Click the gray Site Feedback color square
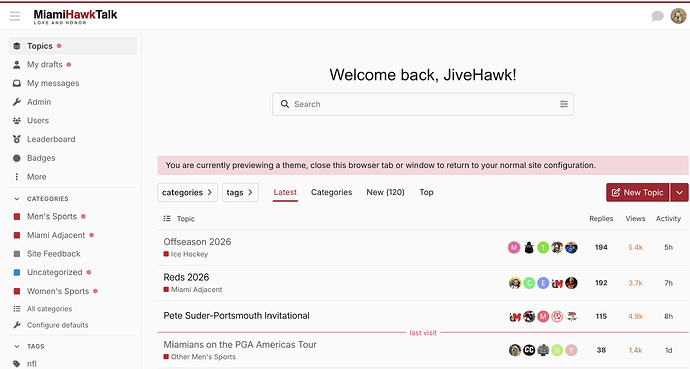 [17, 254]
